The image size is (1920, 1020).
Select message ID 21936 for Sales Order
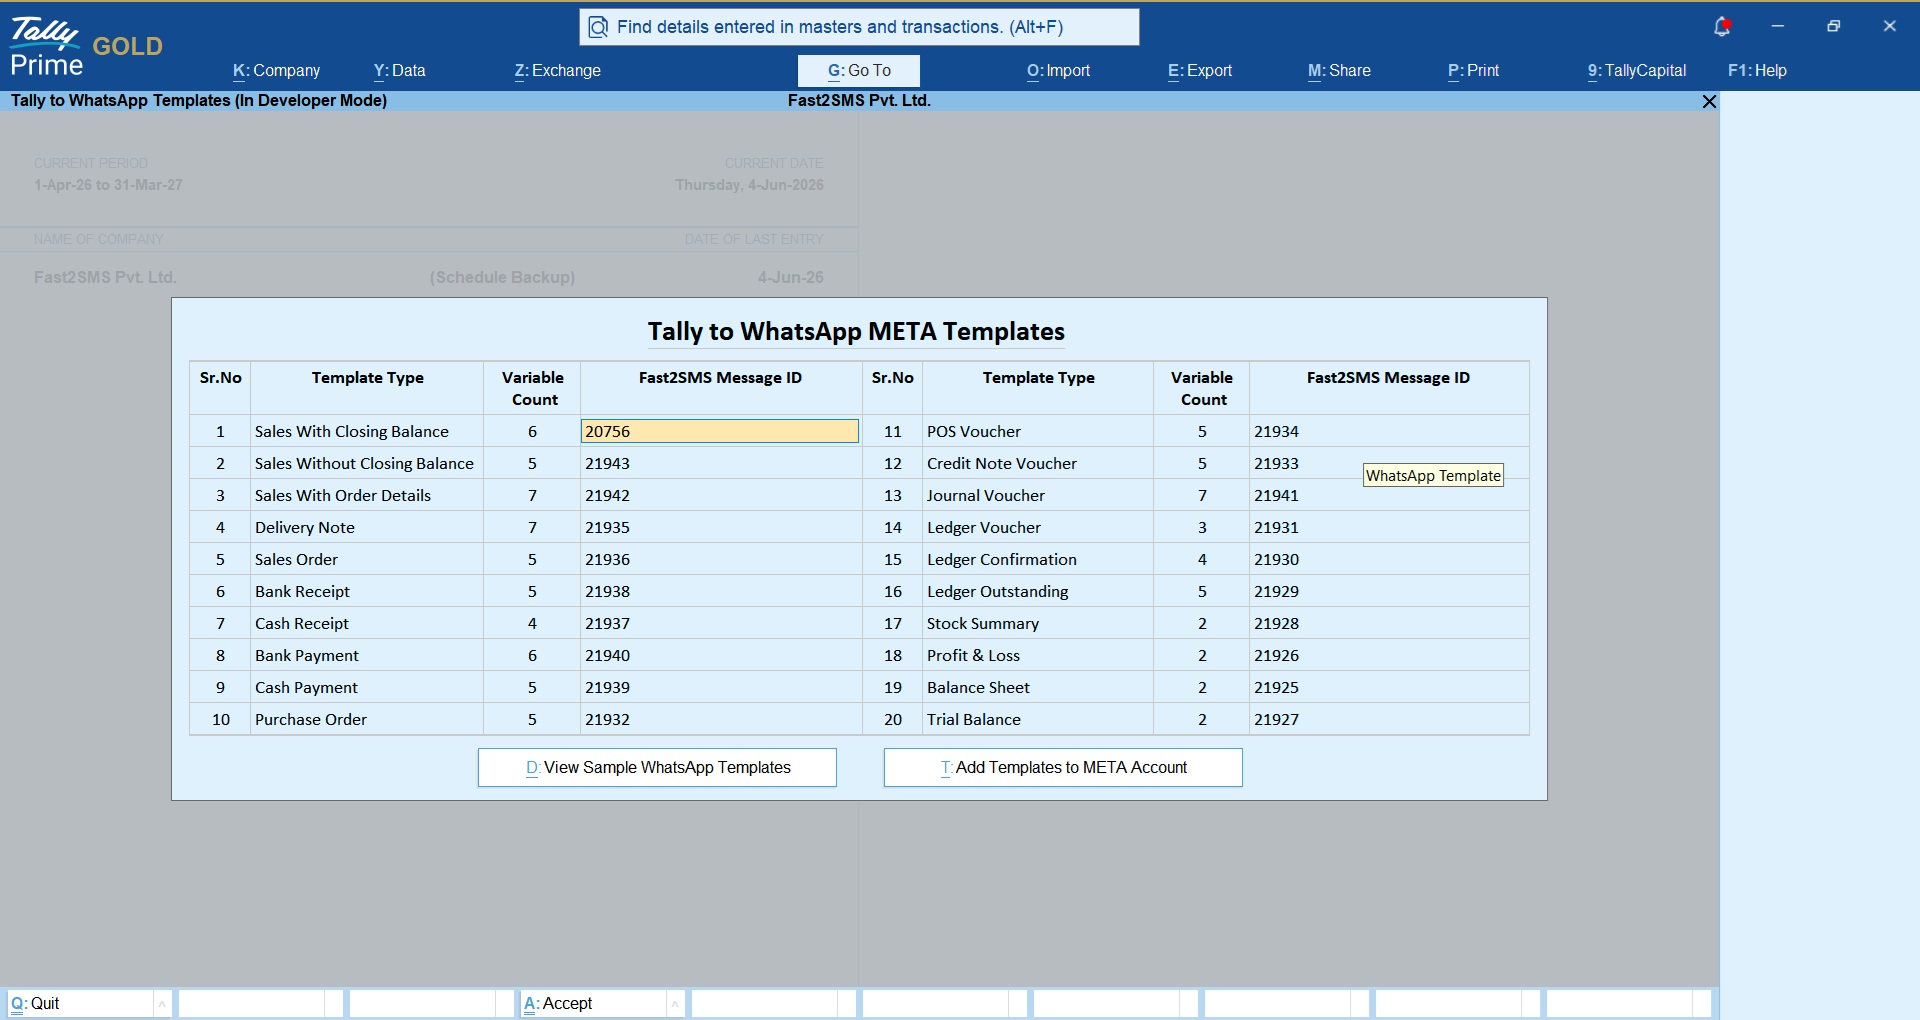(x=720, y=559)
